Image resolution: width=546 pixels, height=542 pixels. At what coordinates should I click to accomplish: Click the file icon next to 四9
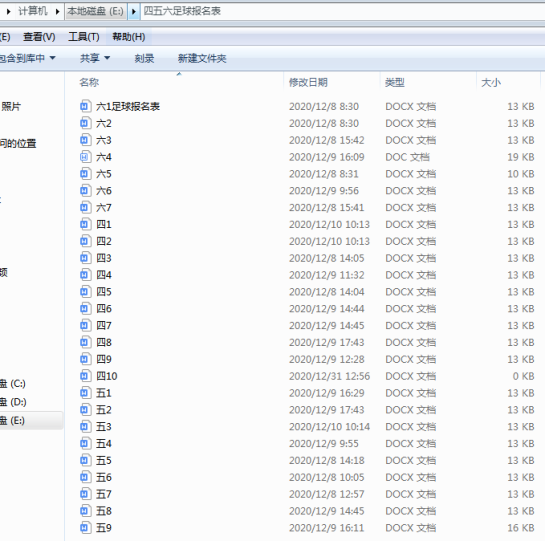[85, 359]
